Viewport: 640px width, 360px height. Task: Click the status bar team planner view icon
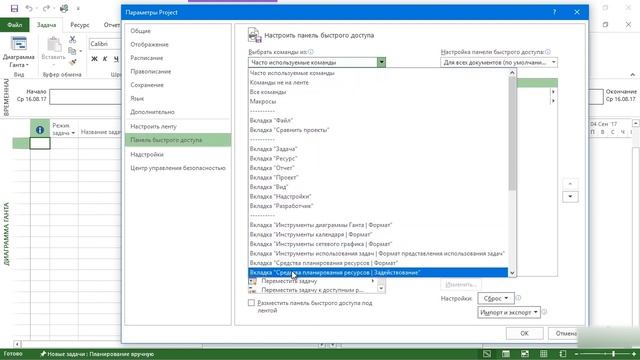pos(525,354)
